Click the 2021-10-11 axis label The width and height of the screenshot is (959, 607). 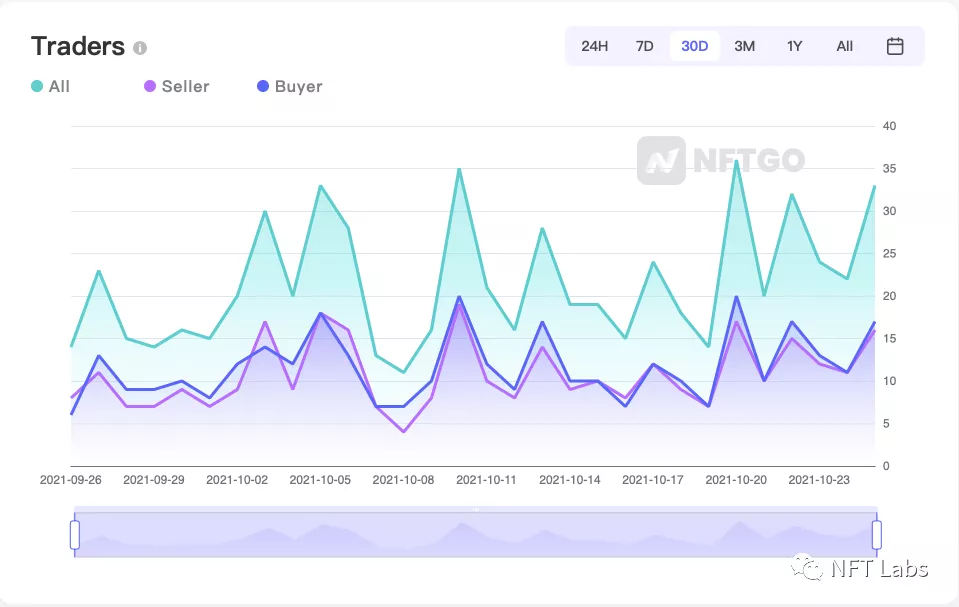(x=486, y=480)
